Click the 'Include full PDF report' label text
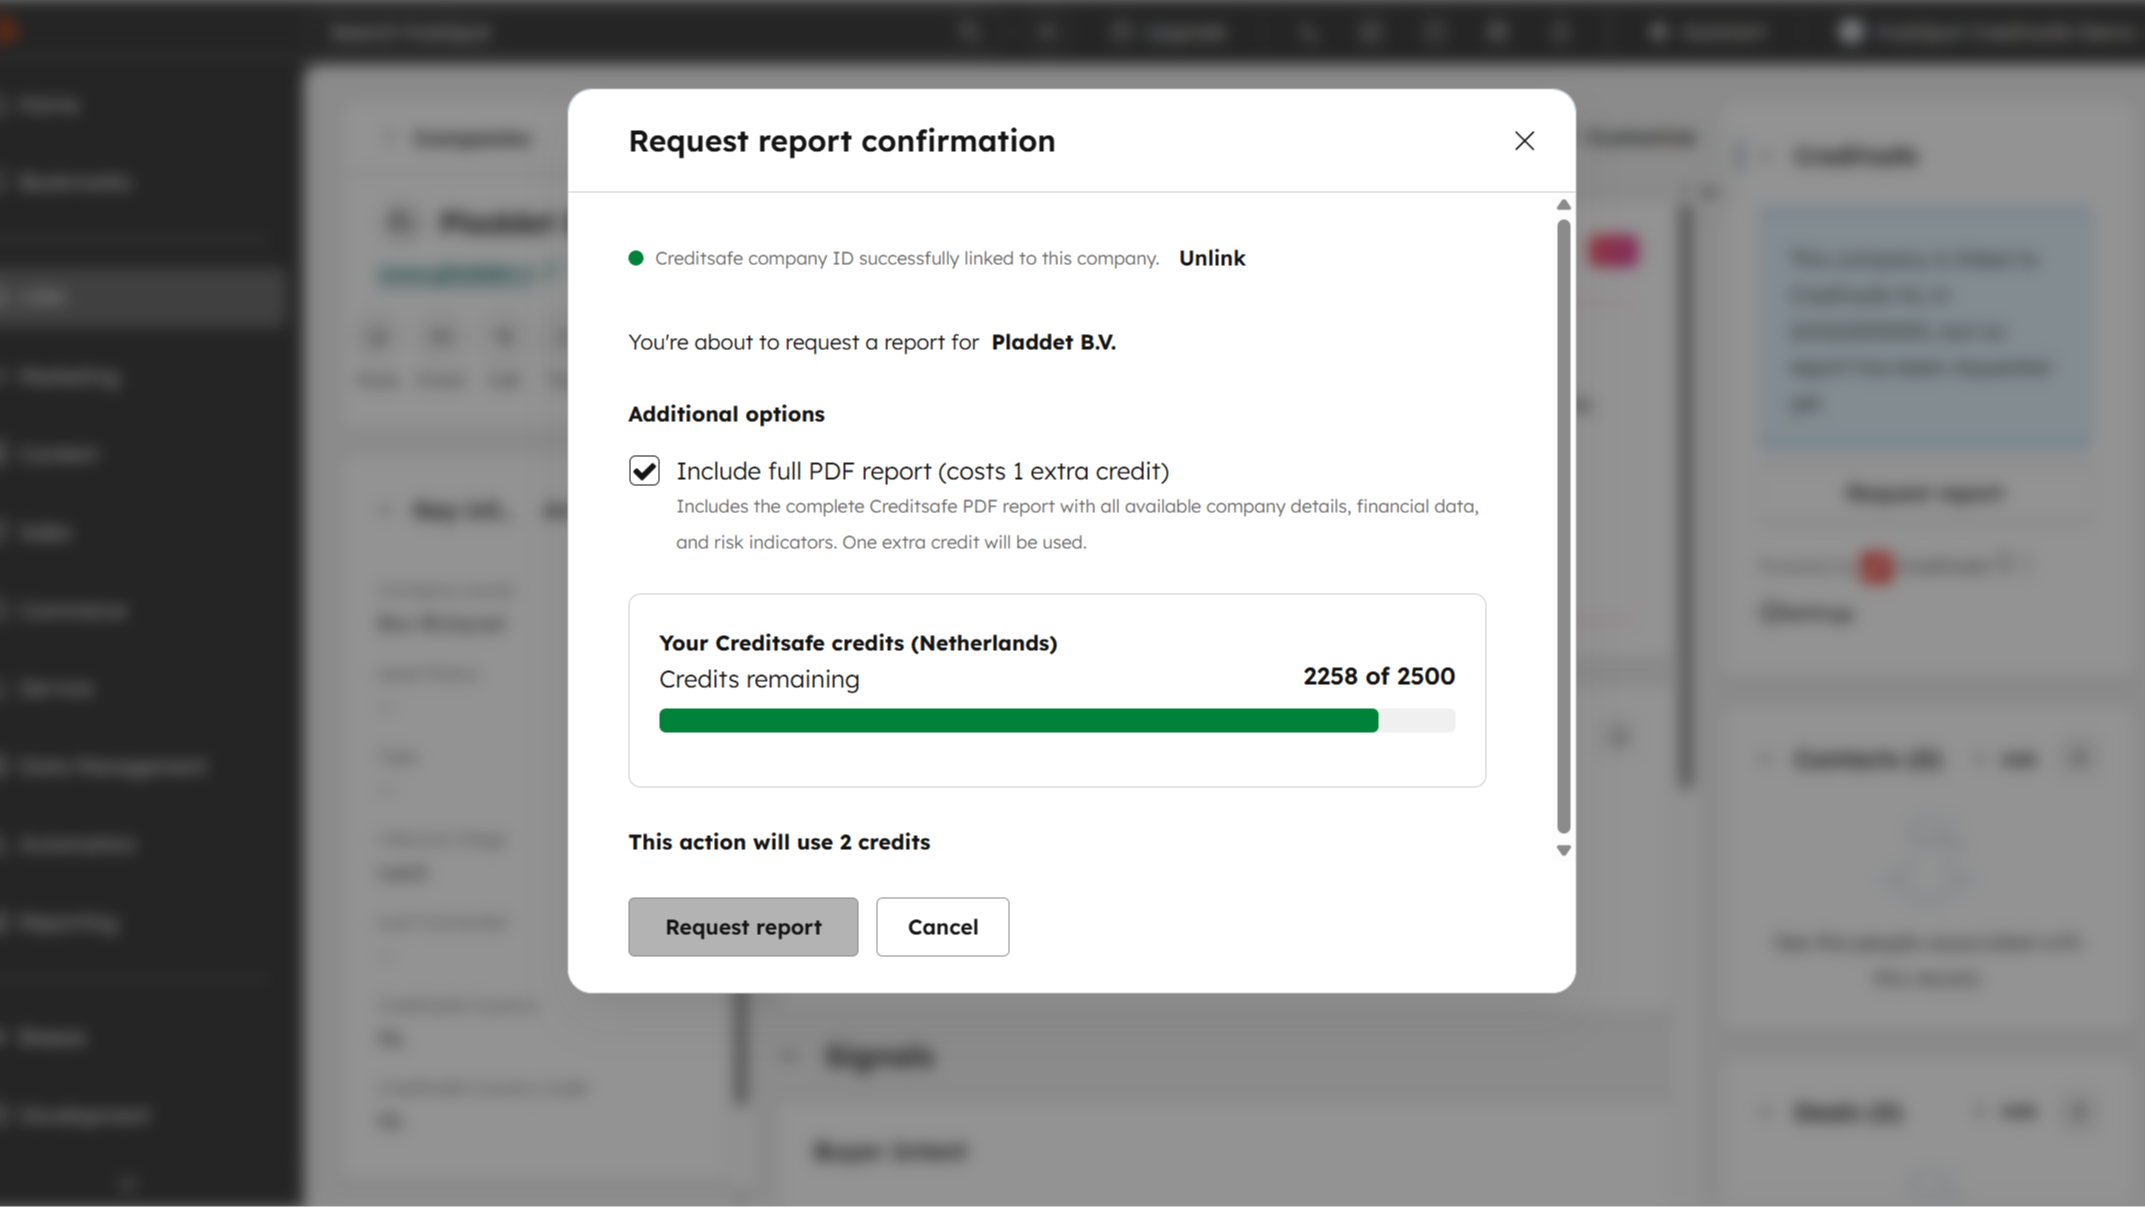 coord(921,471)
